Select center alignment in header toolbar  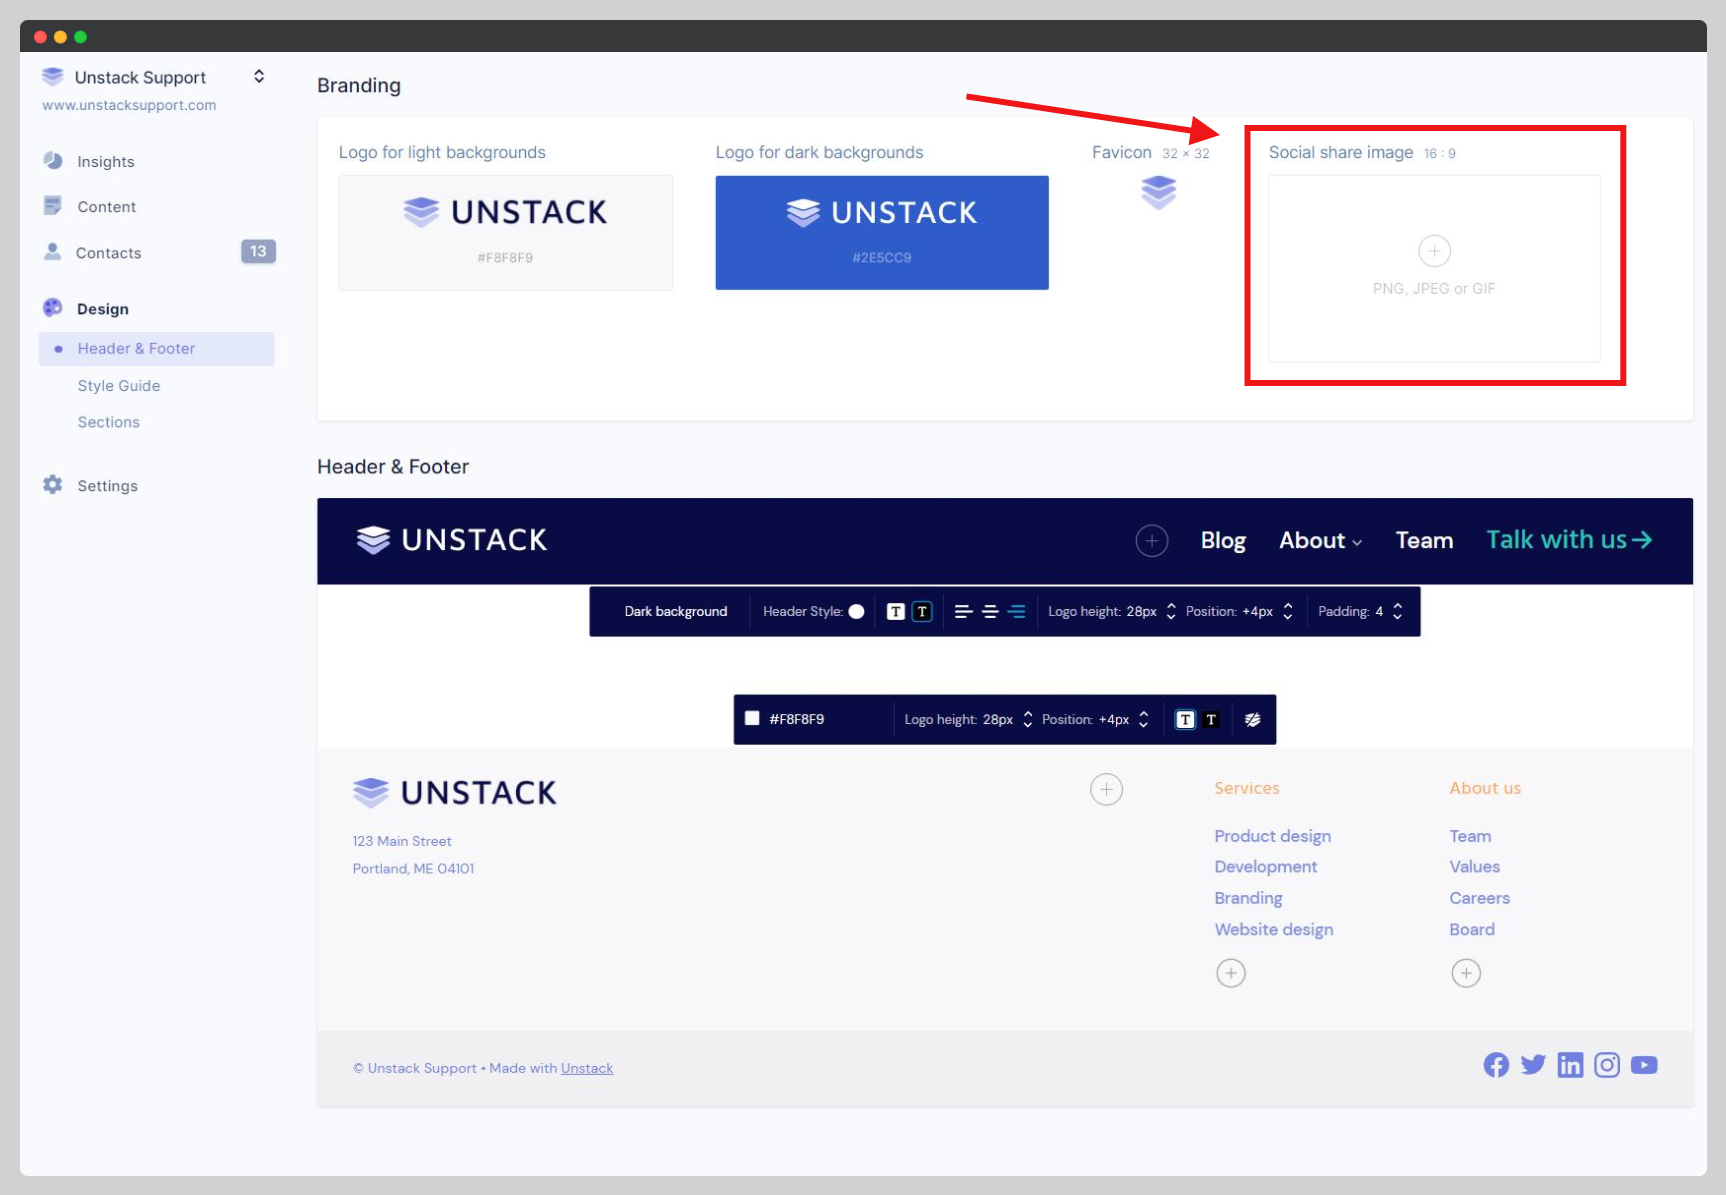(990, 612)
